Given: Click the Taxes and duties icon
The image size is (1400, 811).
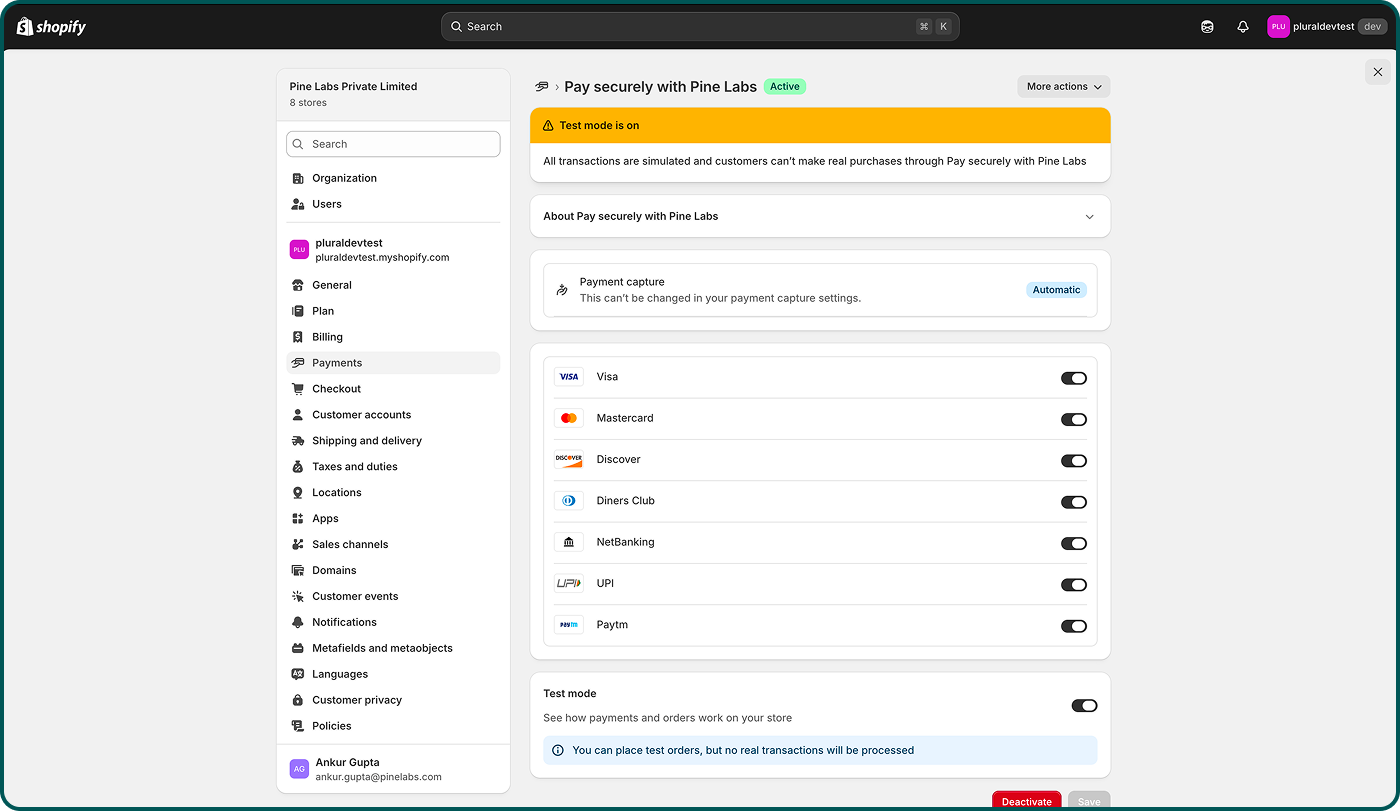Looking at the screenshot, I should (297, 467).
